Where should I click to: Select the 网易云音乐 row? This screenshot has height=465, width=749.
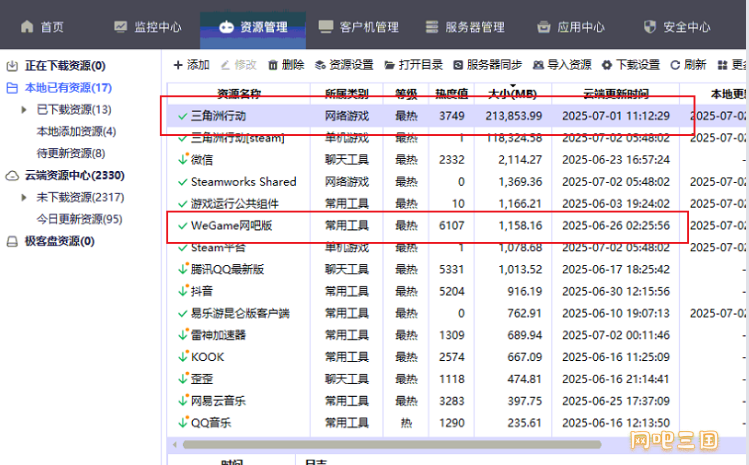(x=456, y=401)
